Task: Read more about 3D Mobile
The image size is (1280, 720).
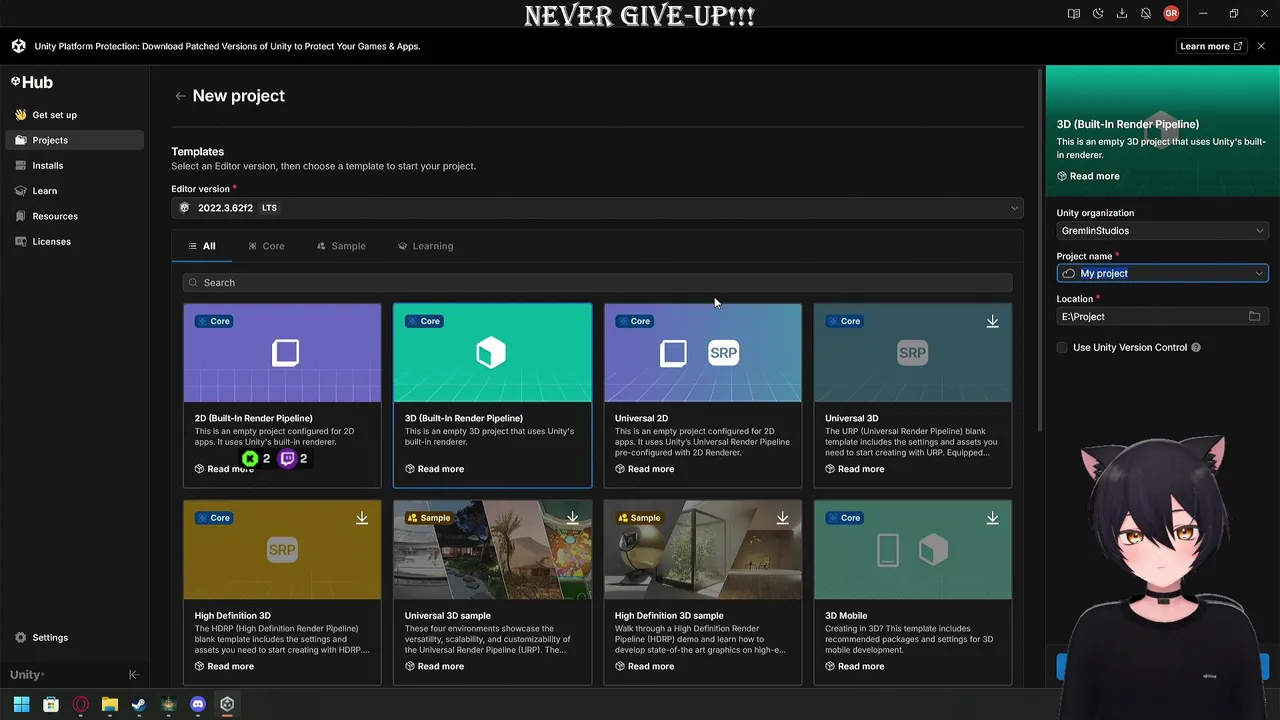Action: click(854, 666)
